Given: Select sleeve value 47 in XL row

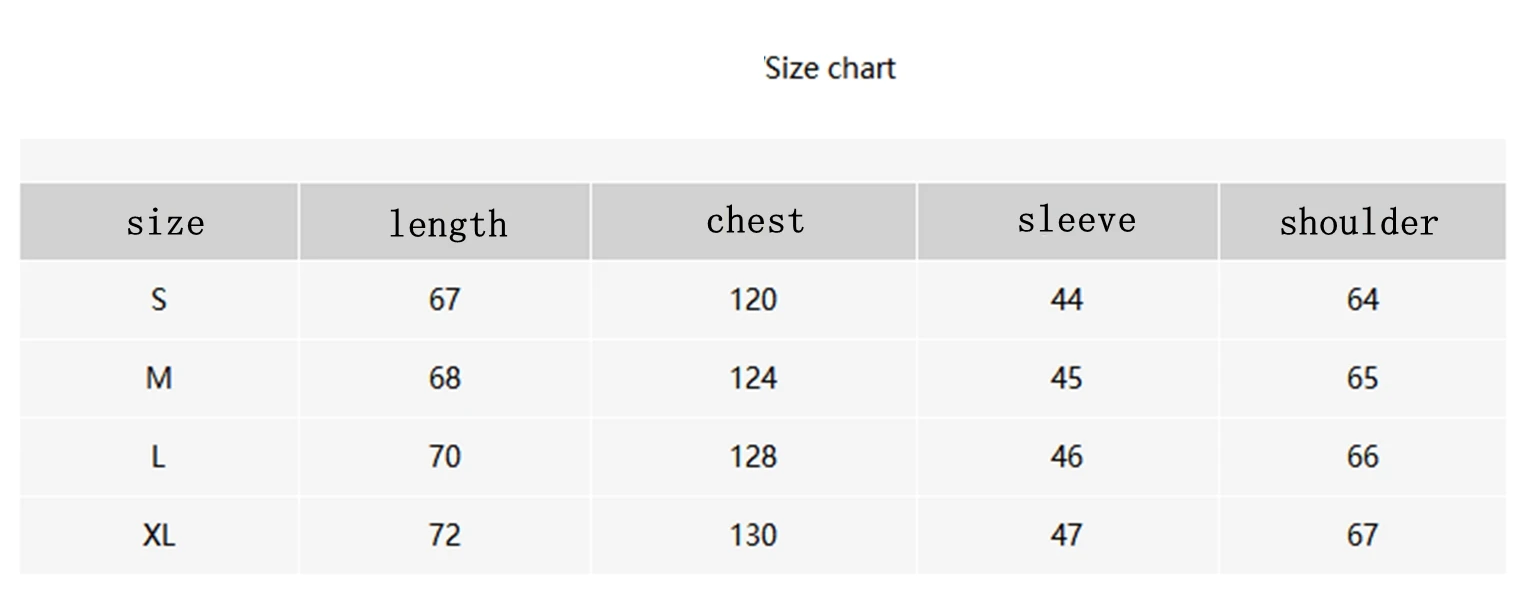Looking at the screenshot, I should pyautogui.click(x=1067, y=535).
